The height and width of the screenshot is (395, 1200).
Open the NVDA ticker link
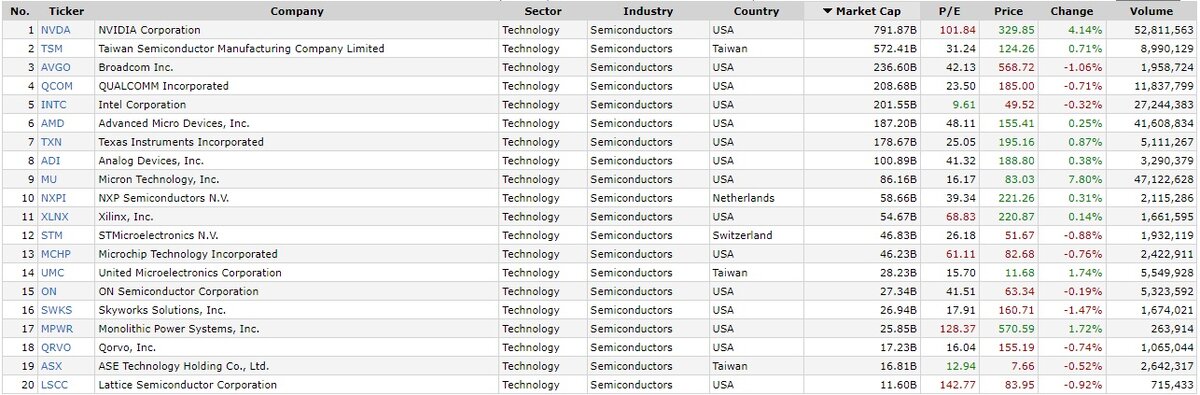pyautogui.click(x=55, y=30)
